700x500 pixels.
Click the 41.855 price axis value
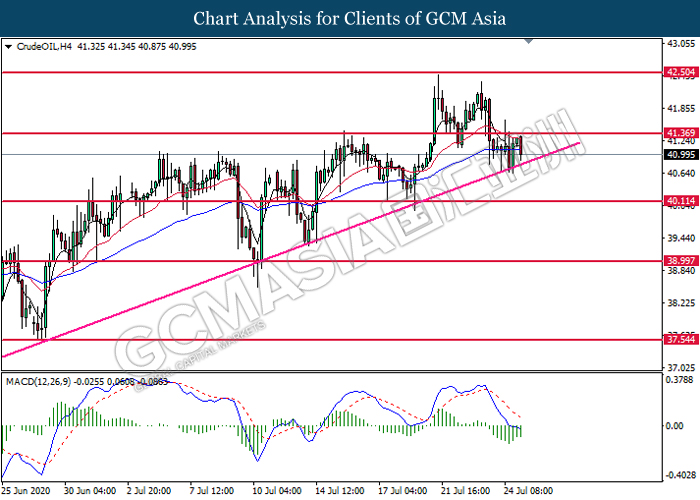pyautogui.click(x=681, y=108)
